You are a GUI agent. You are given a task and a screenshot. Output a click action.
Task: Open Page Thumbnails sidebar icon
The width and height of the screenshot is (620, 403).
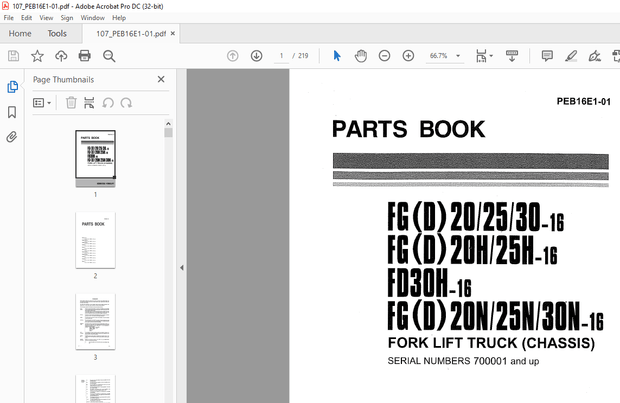point(12,87)
